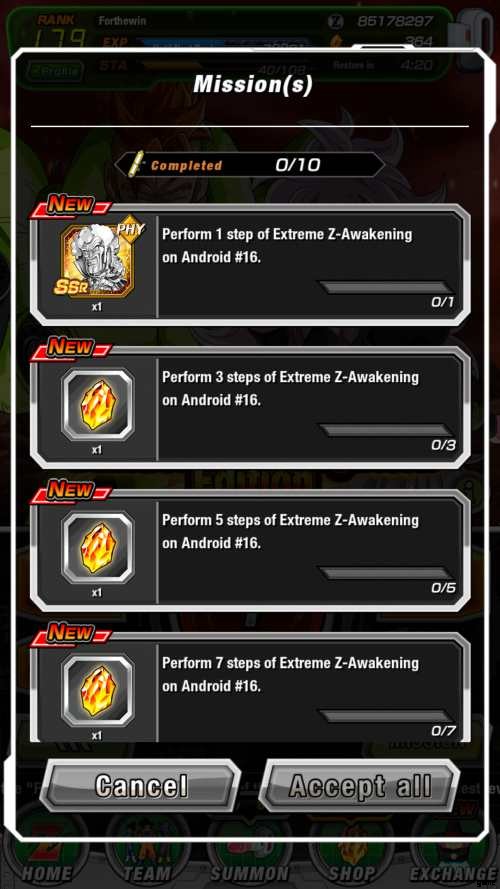Image resolution: width=500 pixels, height=889 pixels.
Task: Click the 0/1 mission progress bar
Action: coord(385,287)
